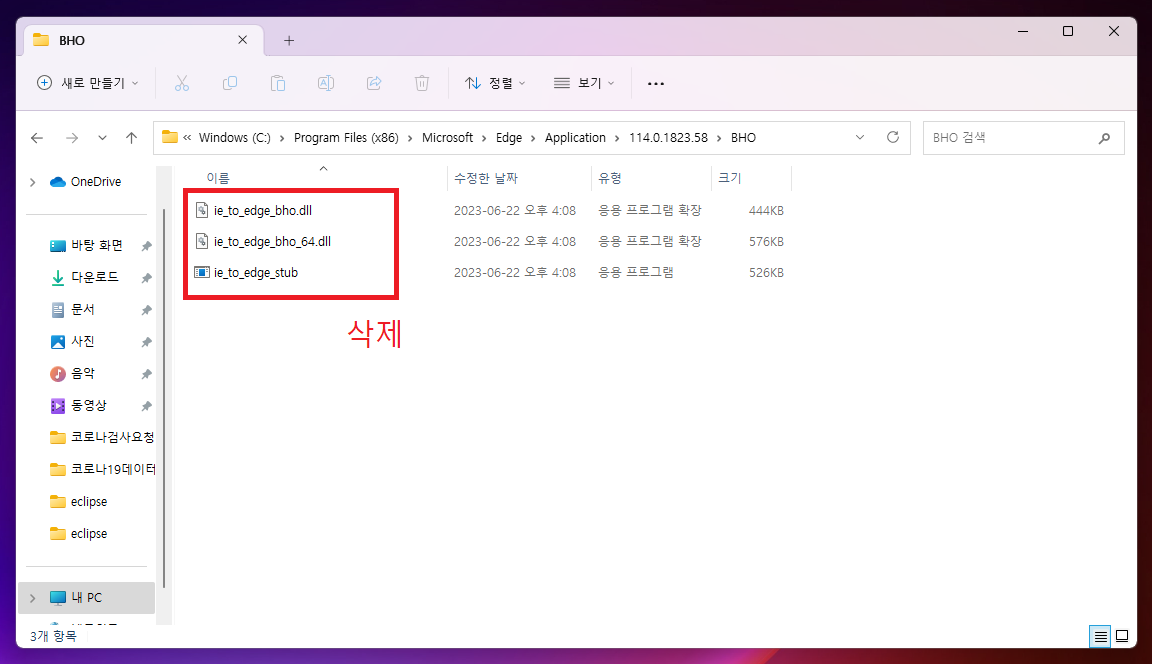The height and width of the screenshot is (664, 1152).
Task: Click Microsoft in address path
Action: point(447,137)
